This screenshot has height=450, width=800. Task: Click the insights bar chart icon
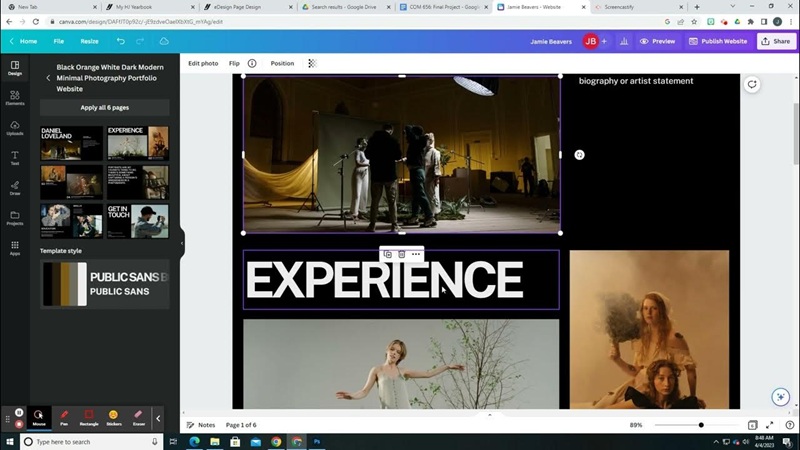[x=624, y=41]
